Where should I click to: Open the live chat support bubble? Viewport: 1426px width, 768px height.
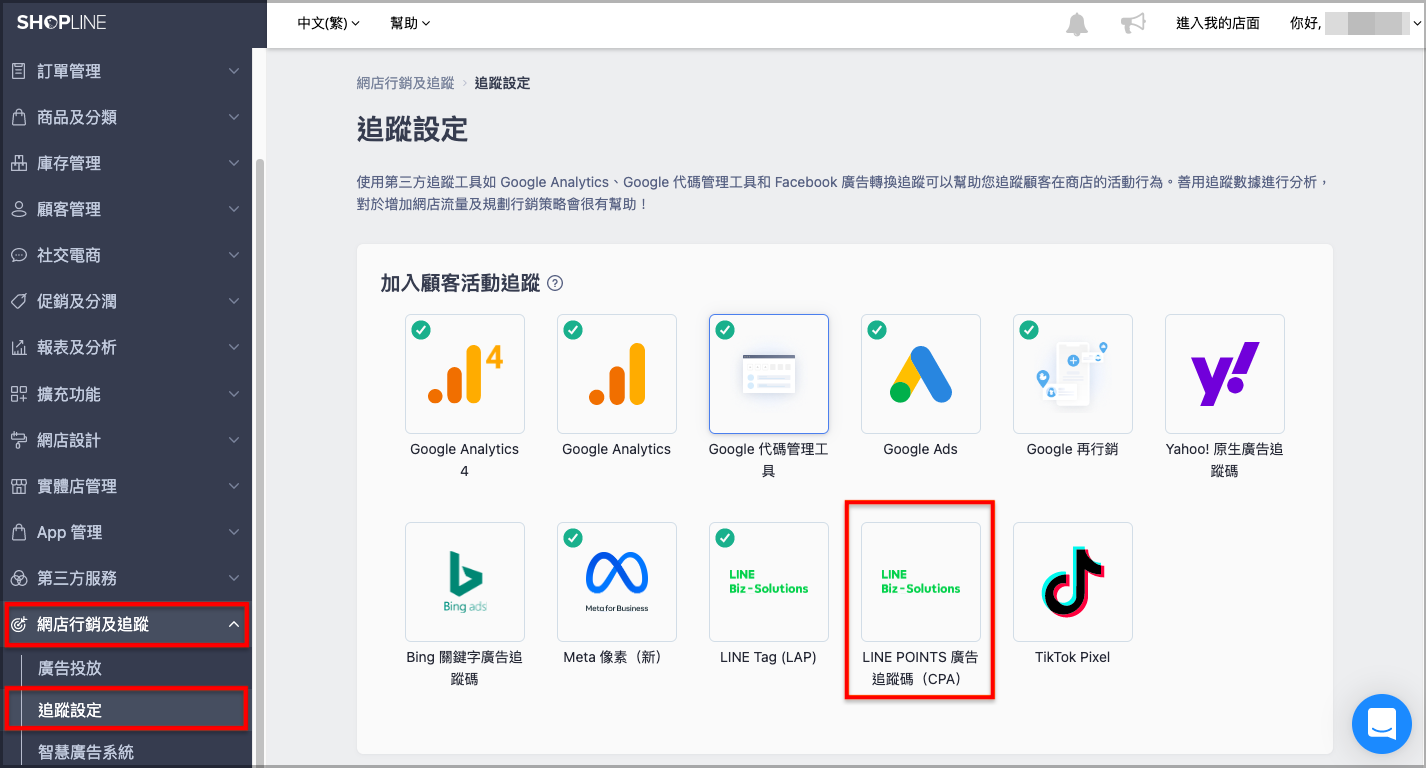click(1381, 723)
